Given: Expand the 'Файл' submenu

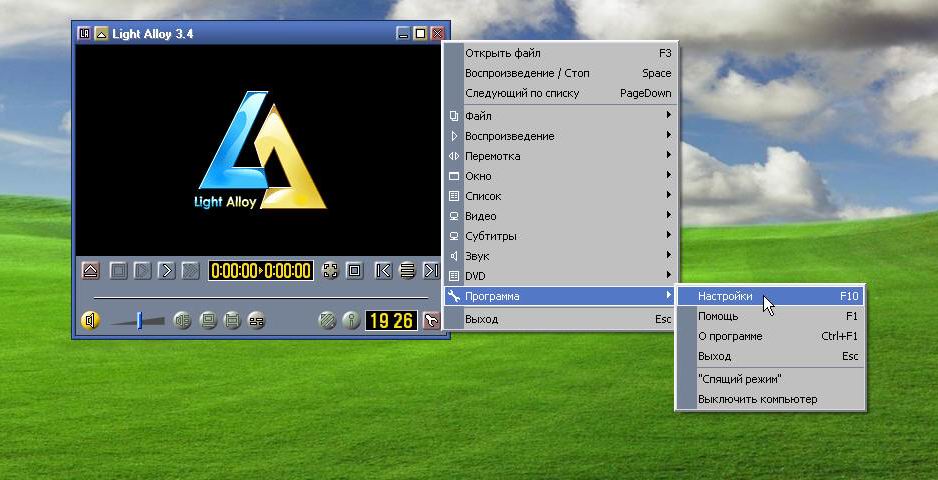Looking at the screenshot, I should point(560,116).
